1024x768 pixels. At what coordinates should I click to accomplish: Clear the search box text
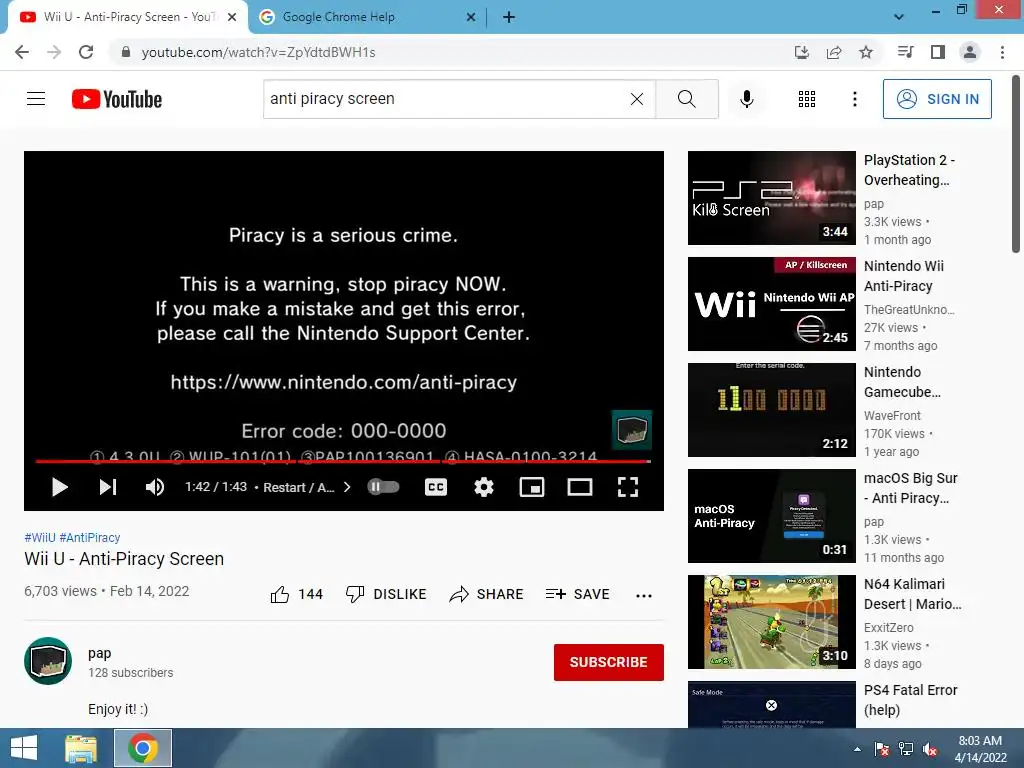click(637, 99)
